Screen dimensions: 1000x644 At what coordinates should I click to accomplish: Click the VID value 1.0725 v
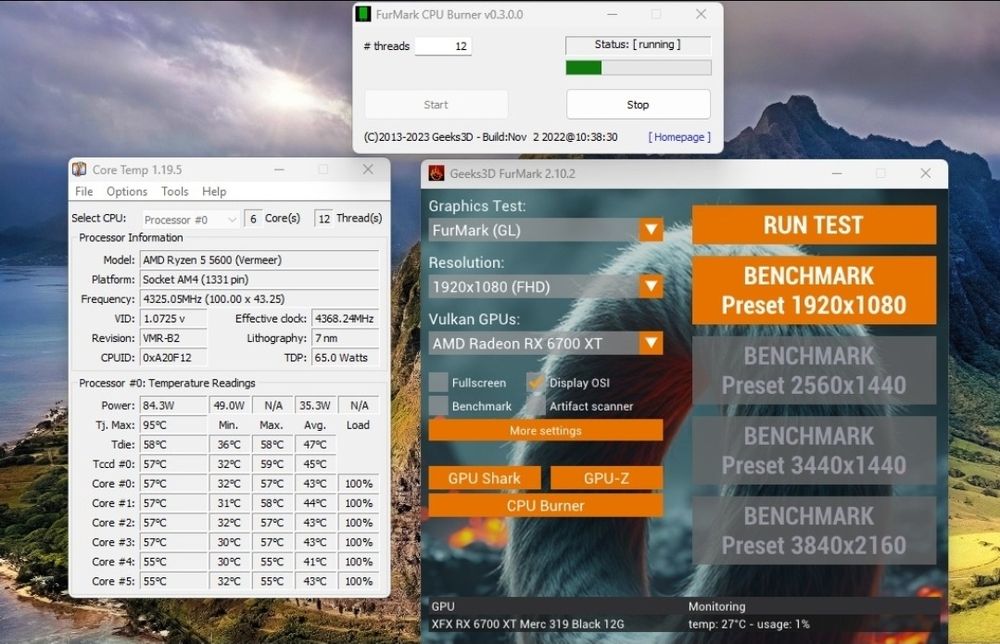tap(173, 318)
